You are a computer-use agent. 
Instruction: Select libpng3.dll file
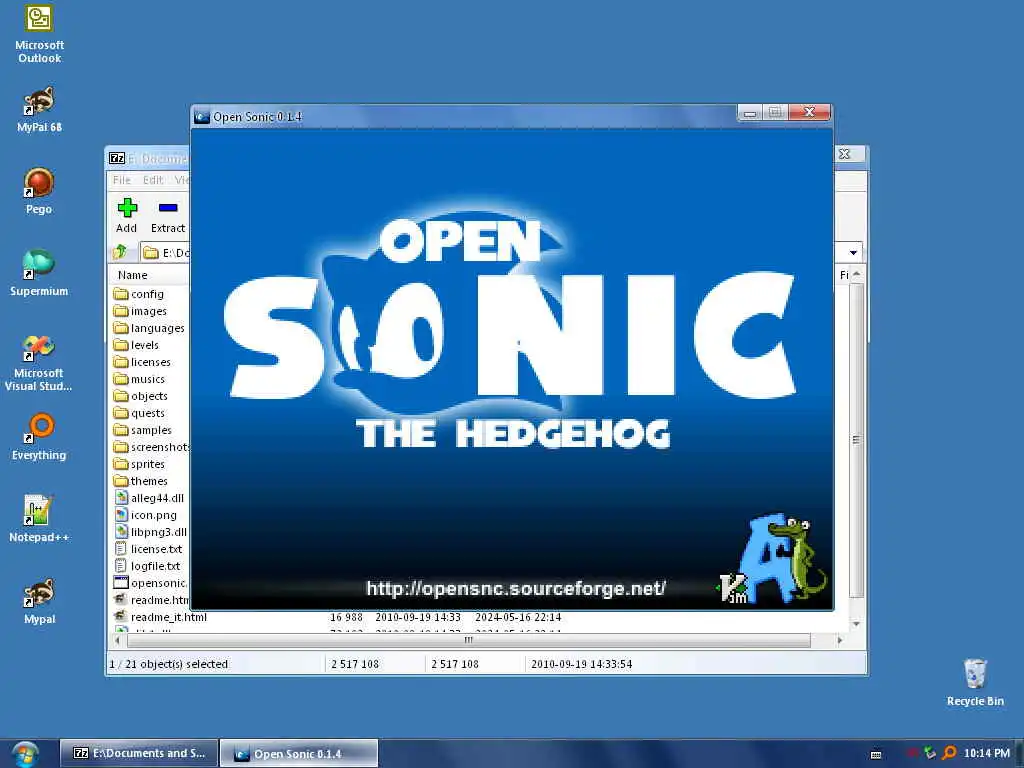150,532
